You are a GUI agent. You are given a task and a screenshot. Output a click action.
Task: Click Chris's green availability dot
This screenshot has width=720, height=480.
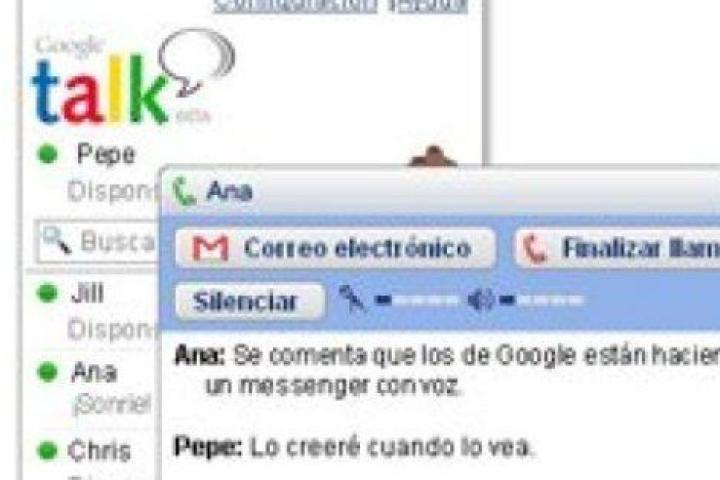pyautogui.click(x=47, y=451)
